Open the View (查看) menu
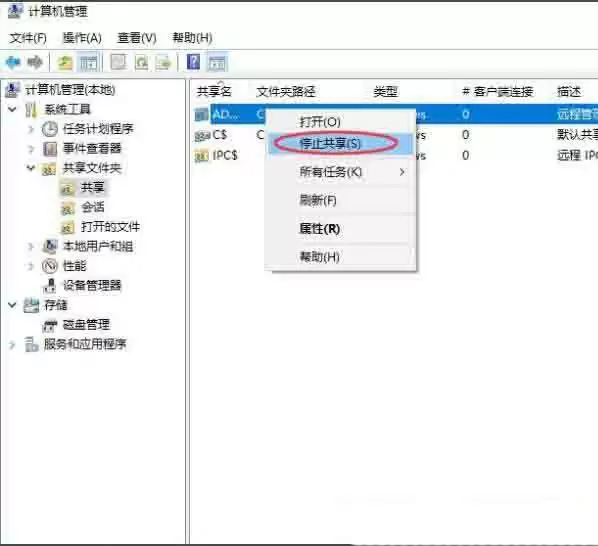The image size is (598, 546). click(137, 38)
